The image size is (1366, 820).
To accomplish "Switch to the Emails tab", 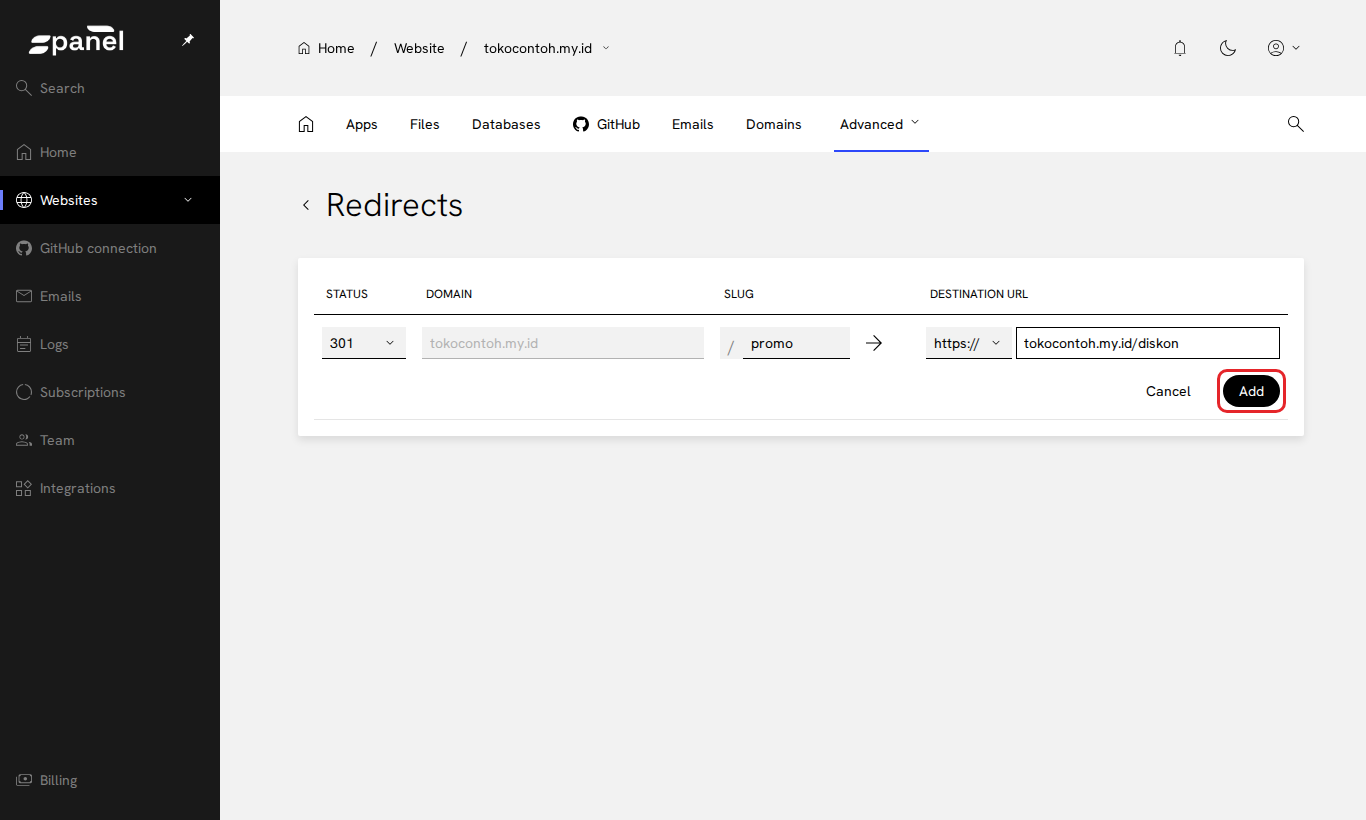I will pos(693,124).
